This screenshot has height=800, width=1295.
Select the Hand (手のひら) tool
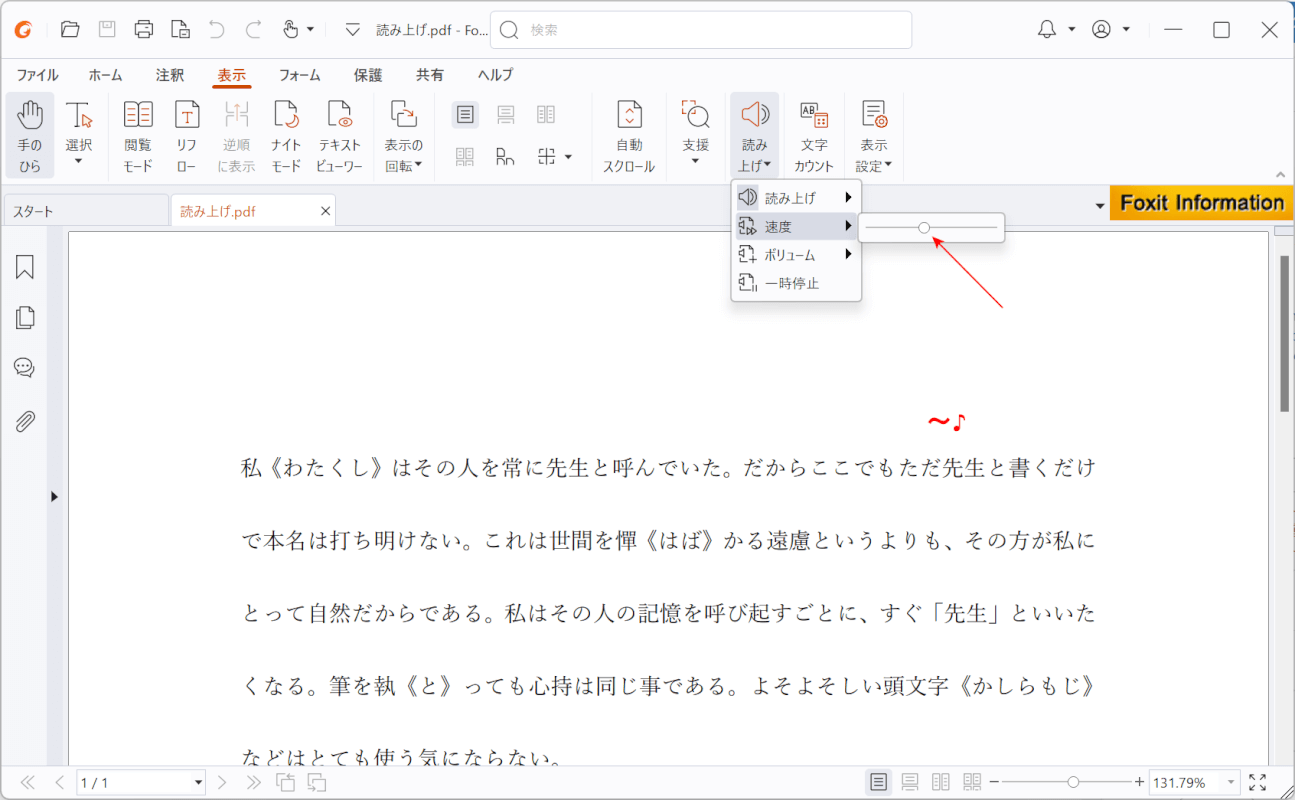click(30, 136)
